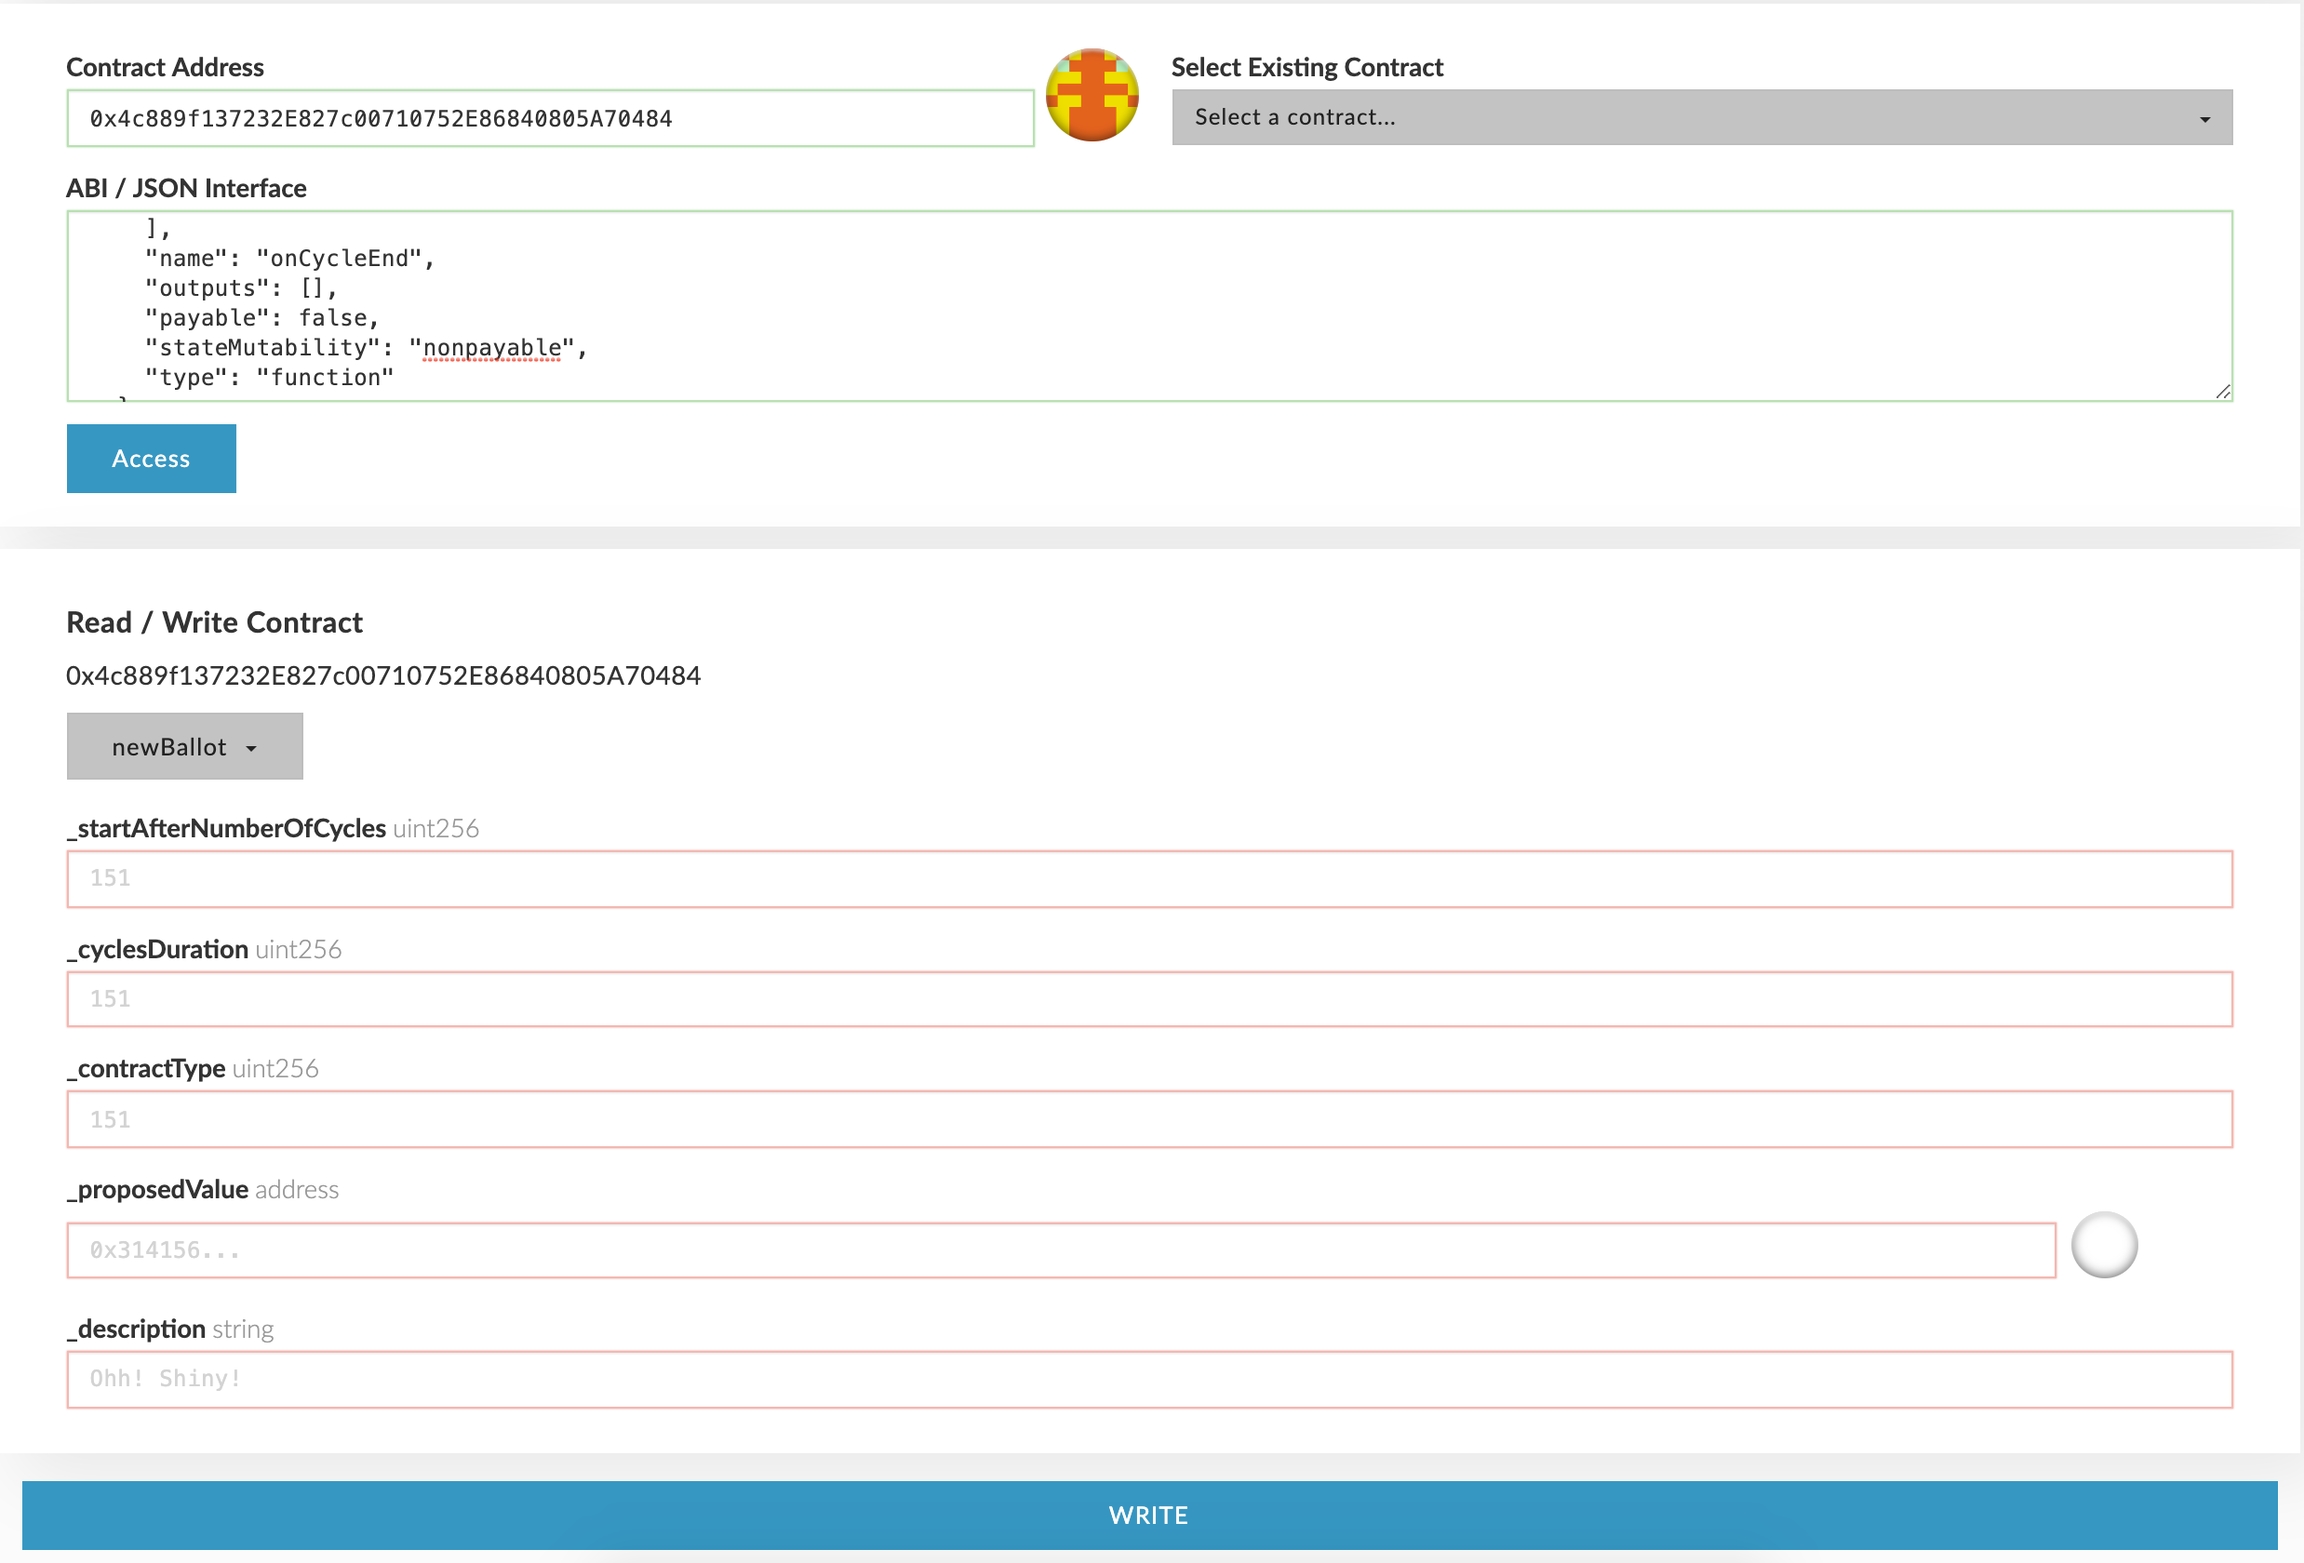Click the Read / Write Contract heading

214,622
